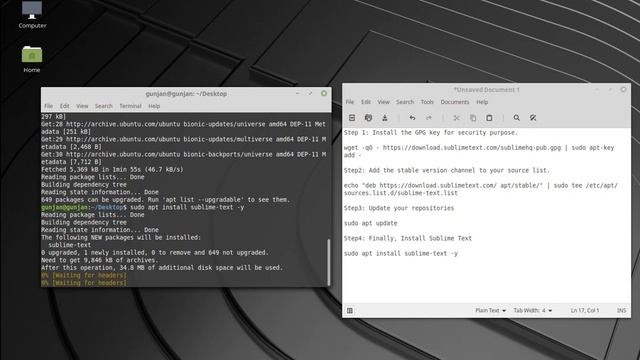Open Help menu in the terminal window

point(154,106)
